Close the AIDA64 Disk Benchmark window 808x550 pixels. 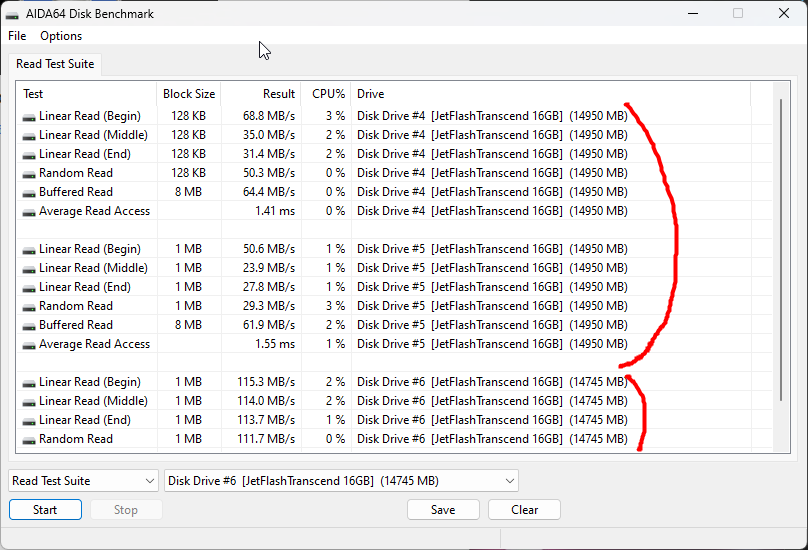click(x=784, y=13)
